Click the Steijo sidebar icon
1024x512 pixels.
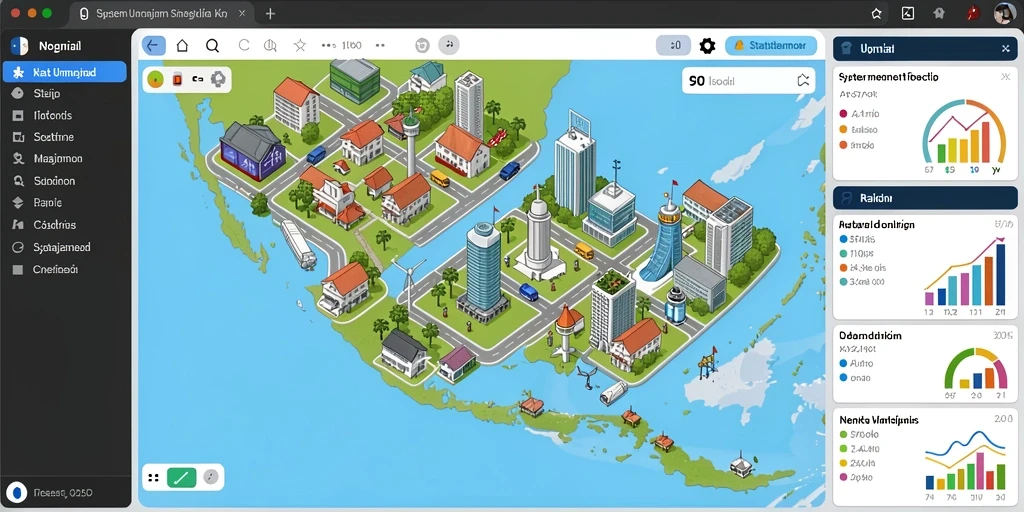coord(18,93)
